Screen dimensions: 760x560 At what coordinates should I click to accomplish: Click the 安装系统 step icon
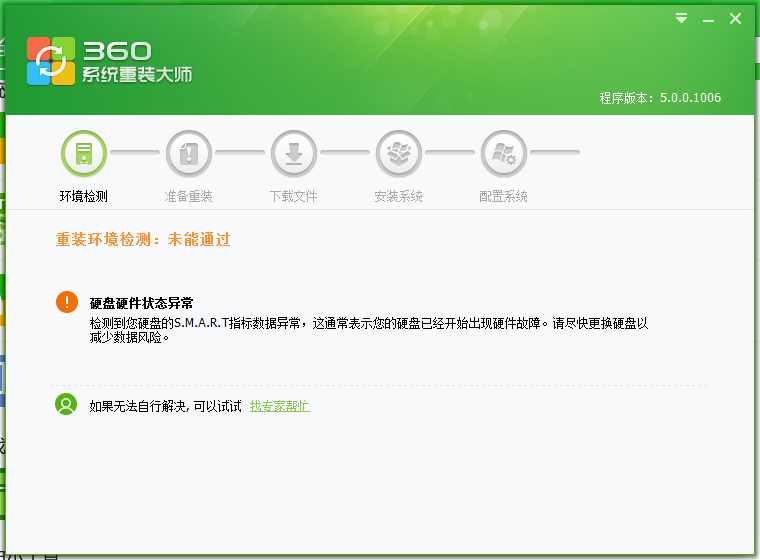tap(399, 154)
